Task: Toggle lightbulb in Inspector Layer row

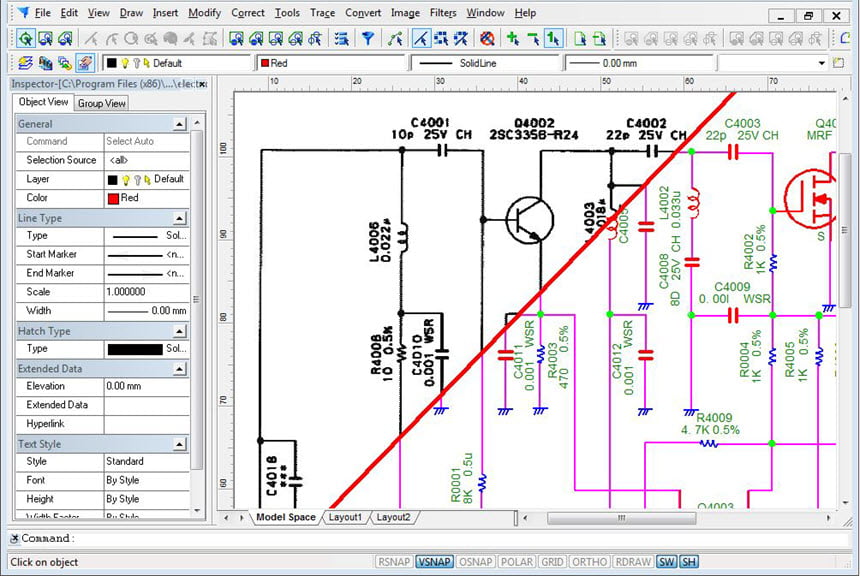Action: click(126, 179)
